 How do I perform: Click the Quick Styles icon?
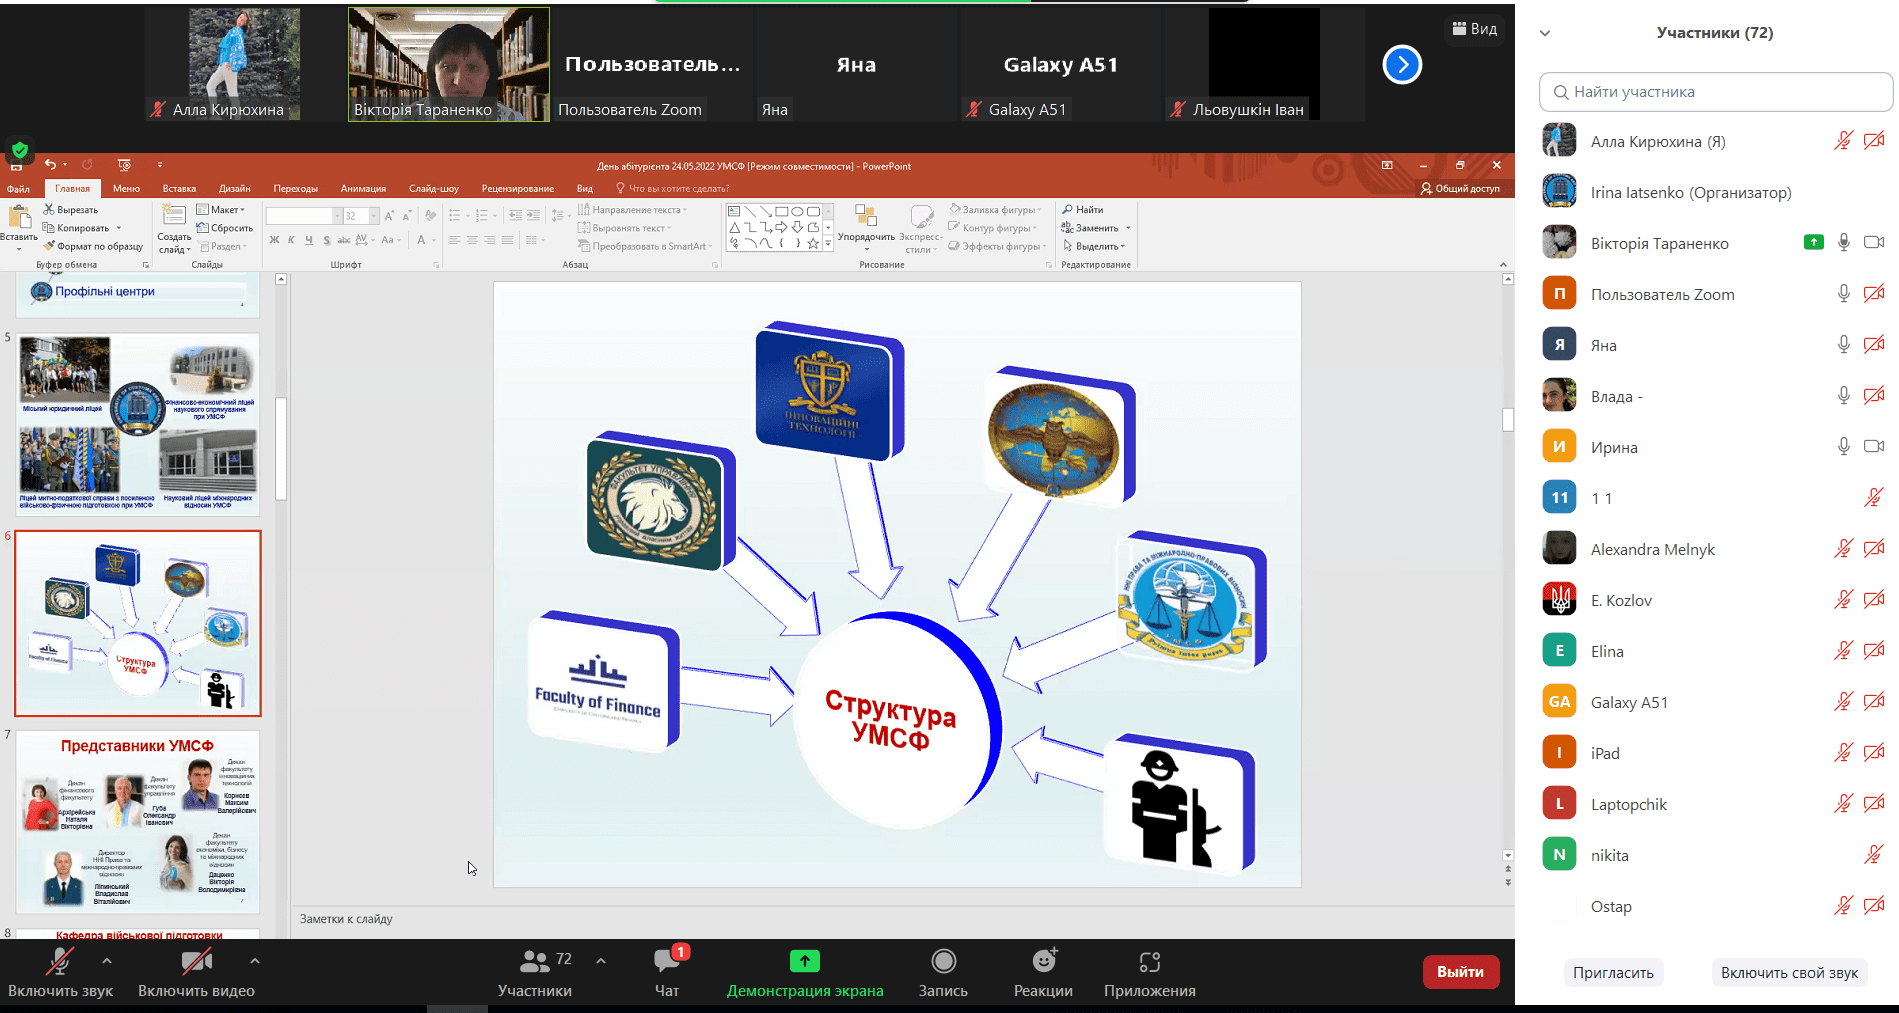point(921,216)
